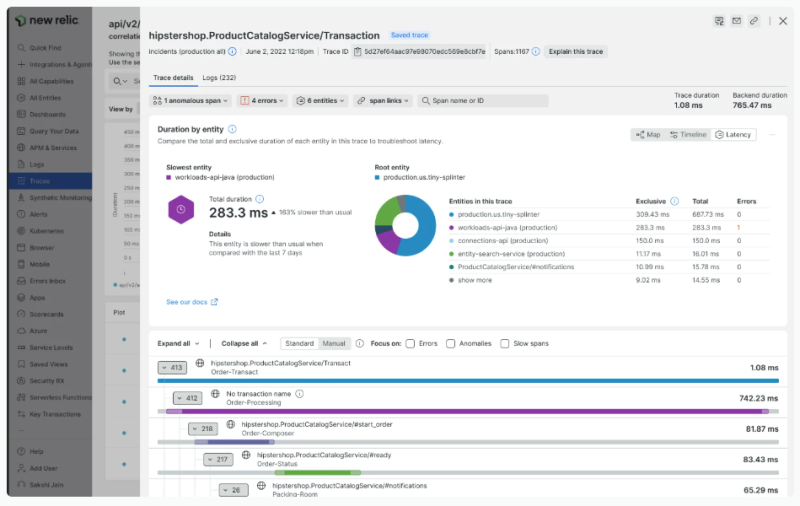Check the Anomalies focus checkbox
The width and height of the screenshot is (800, 506).
point(451,344)
